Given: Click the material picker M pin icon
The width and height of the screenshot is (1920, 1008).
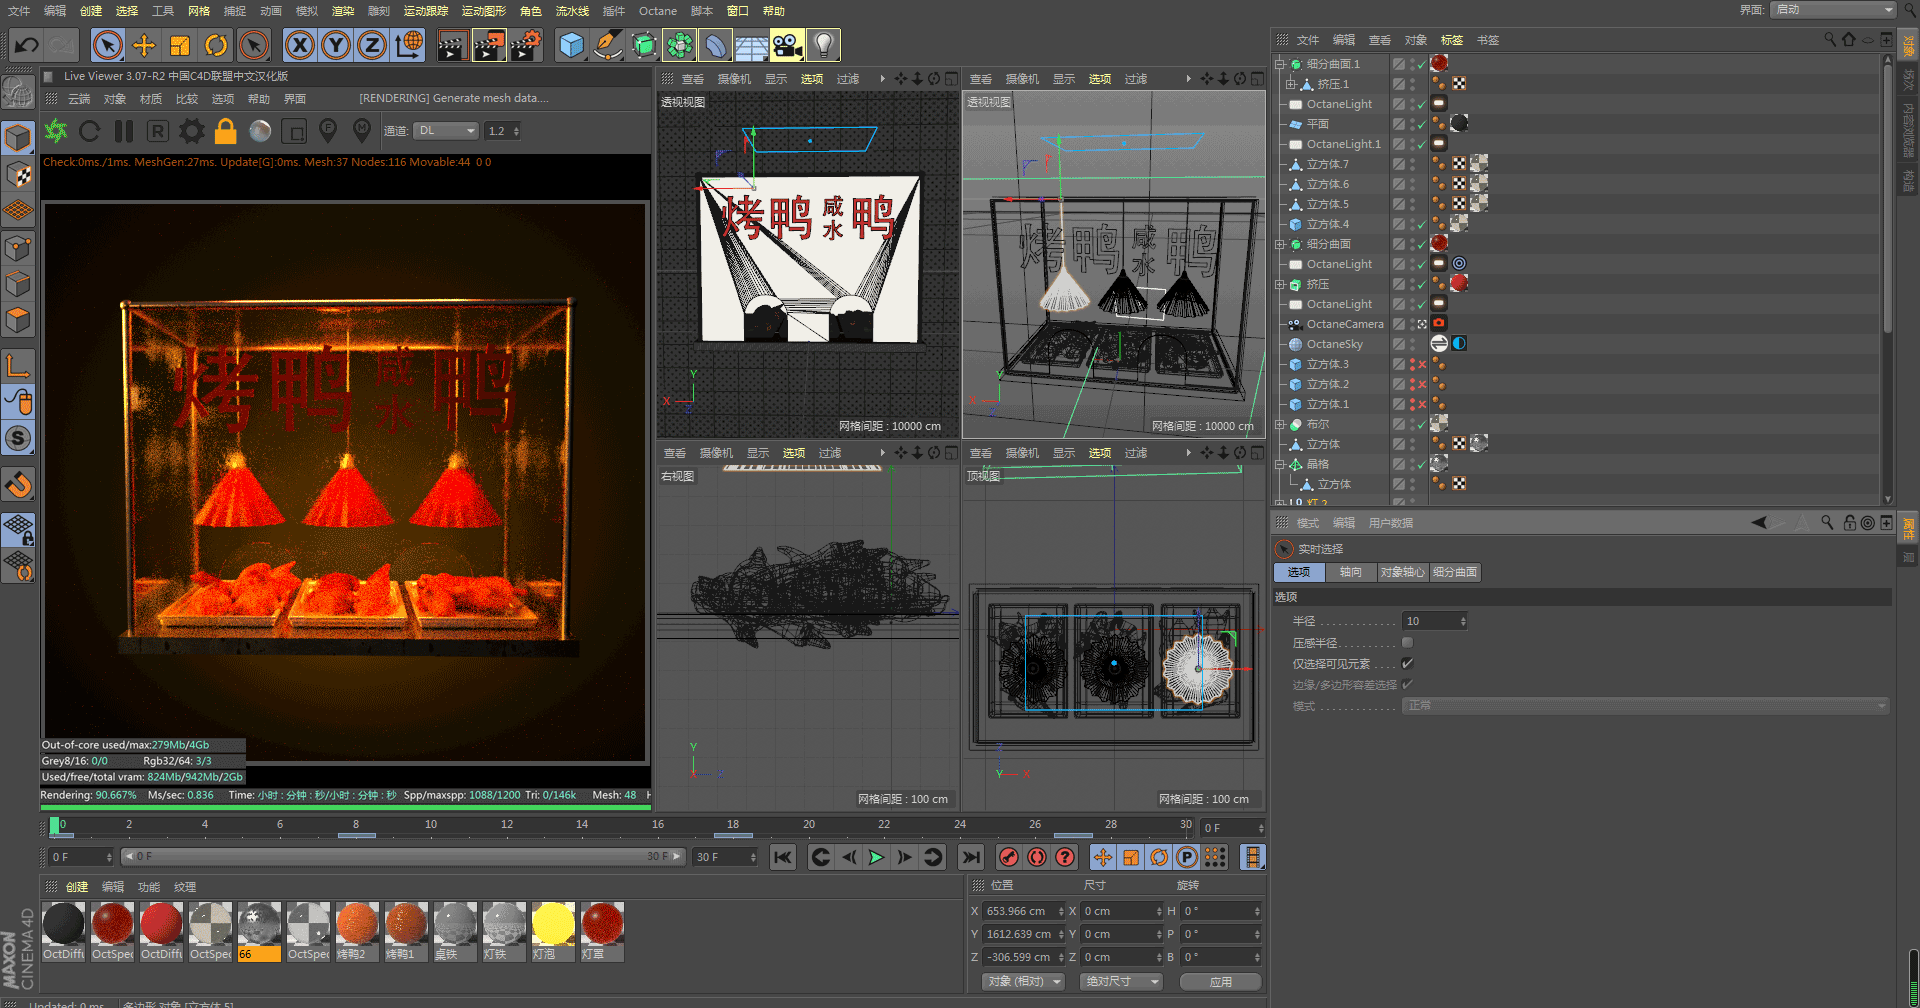Looking at the screenshot, I should tap(362, 131).
